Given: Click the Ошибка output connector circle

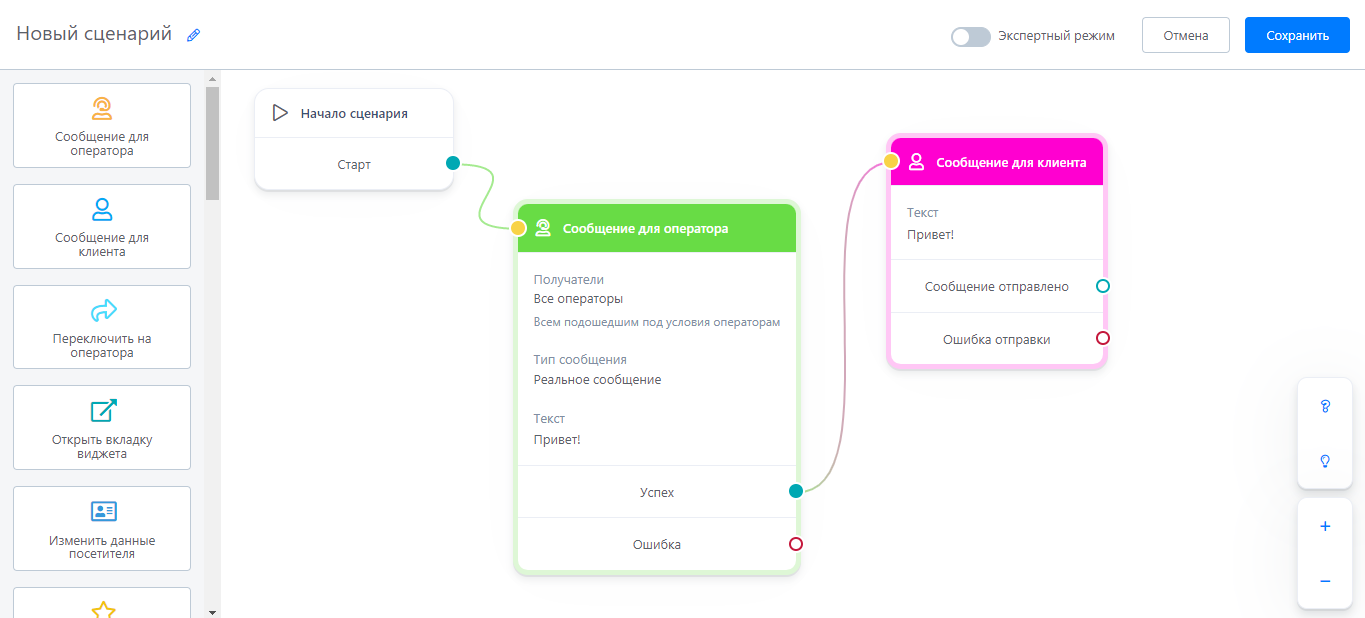Looking at the screenshot, I should click(796, 544).
